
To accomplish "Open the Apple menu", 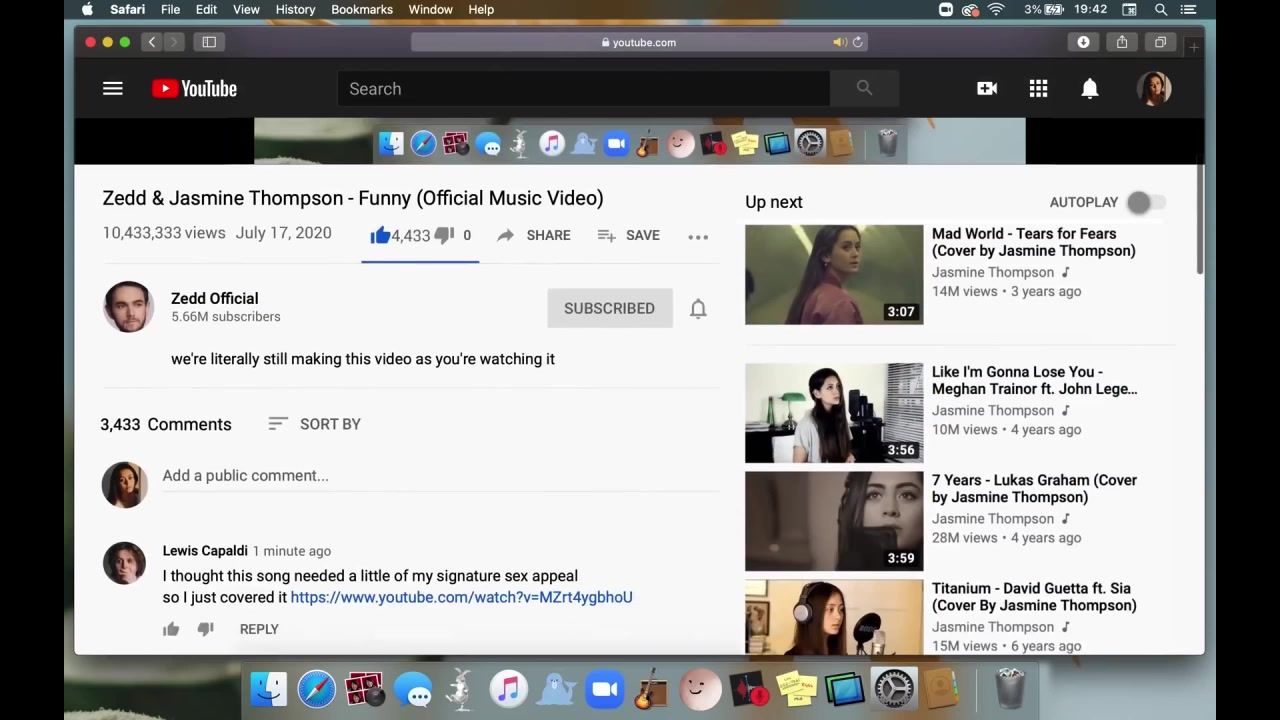I will (87, 9).
